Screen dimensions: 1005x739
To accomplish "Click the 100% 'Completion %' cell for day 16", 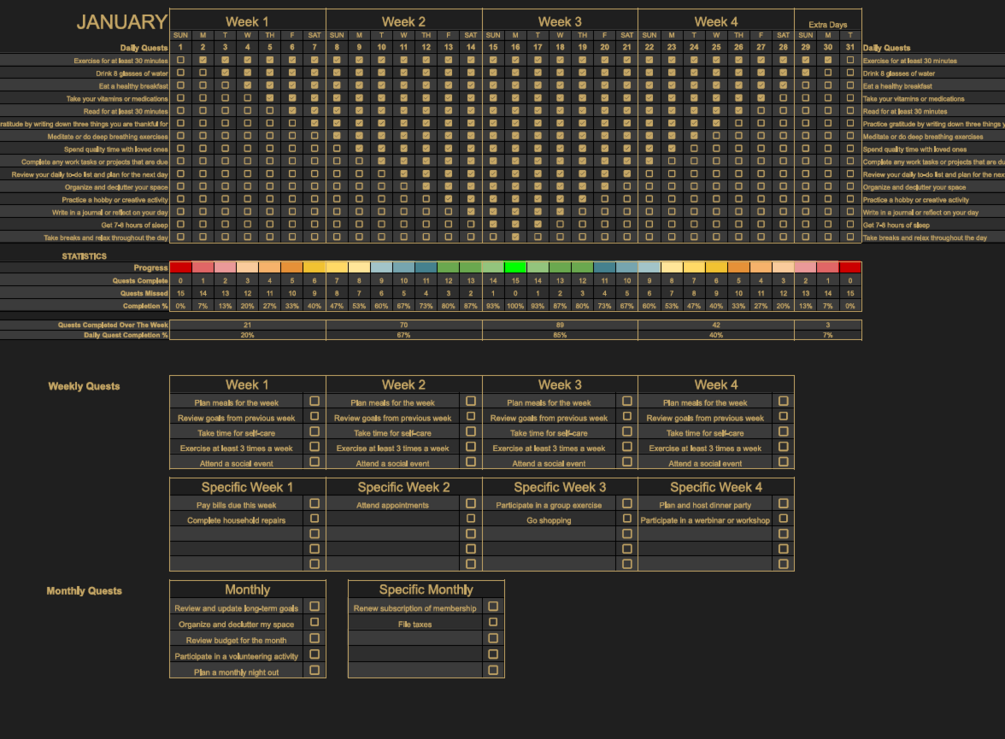I will pos(515,306).
